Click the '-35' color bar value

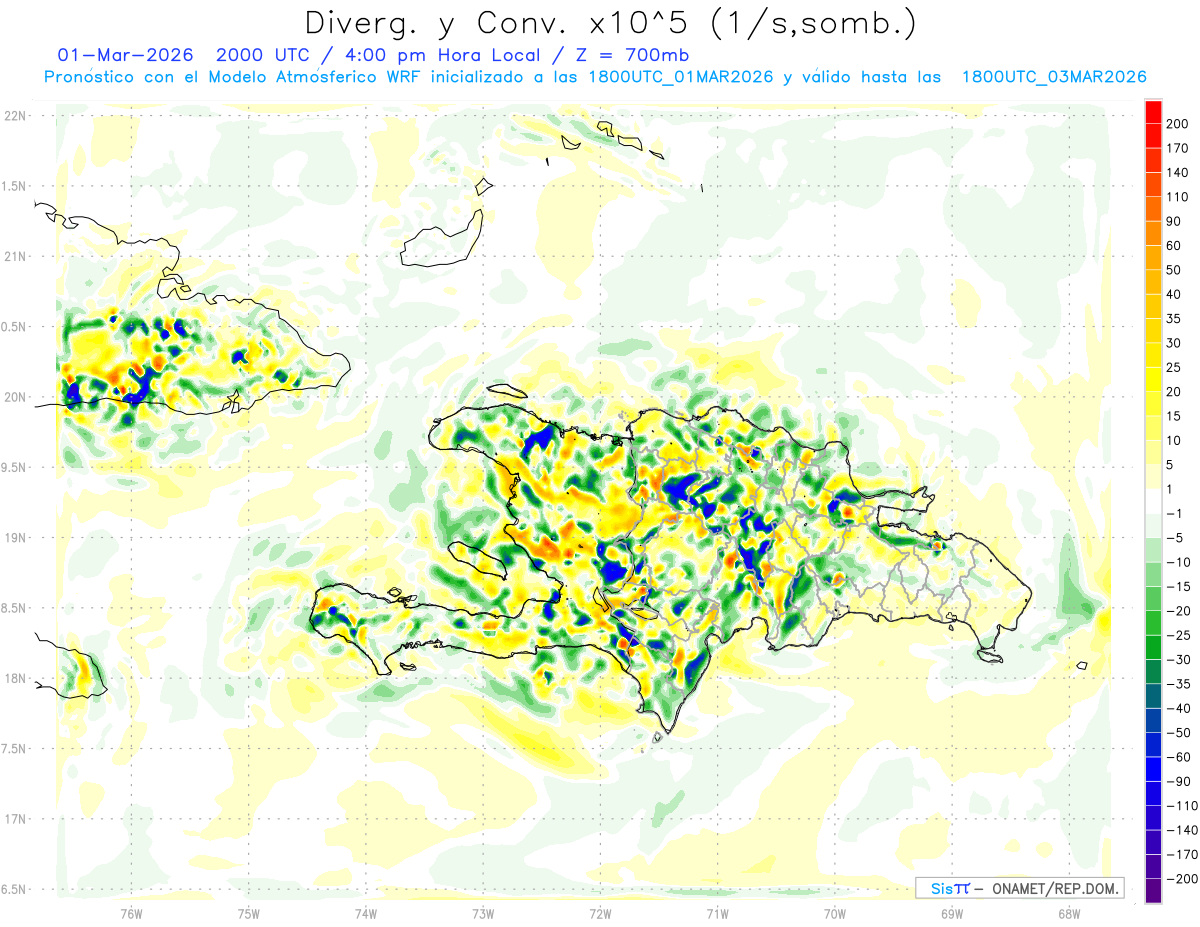[x=1177, y=684]
